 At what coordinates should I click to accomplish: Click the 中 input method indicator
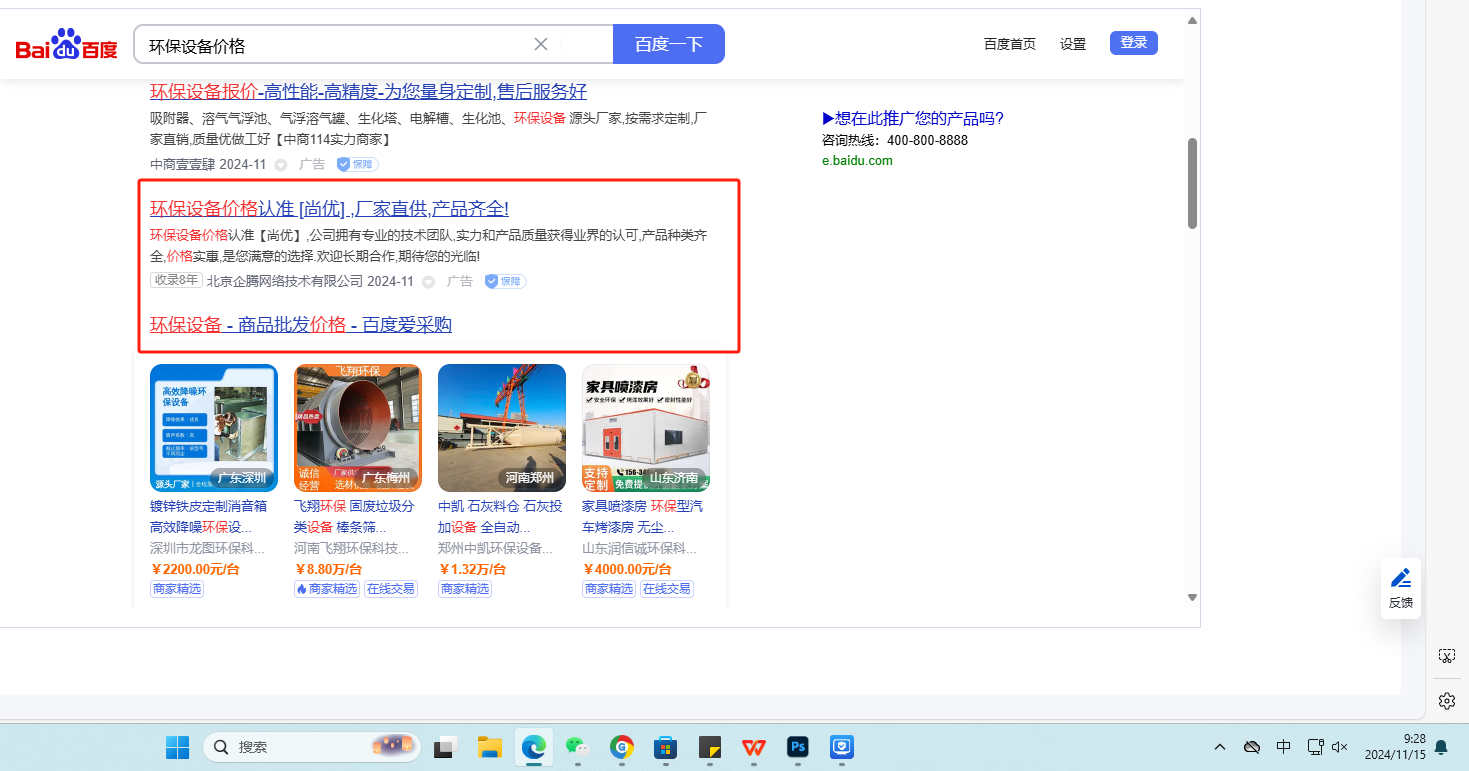(x=1284, y=747)
